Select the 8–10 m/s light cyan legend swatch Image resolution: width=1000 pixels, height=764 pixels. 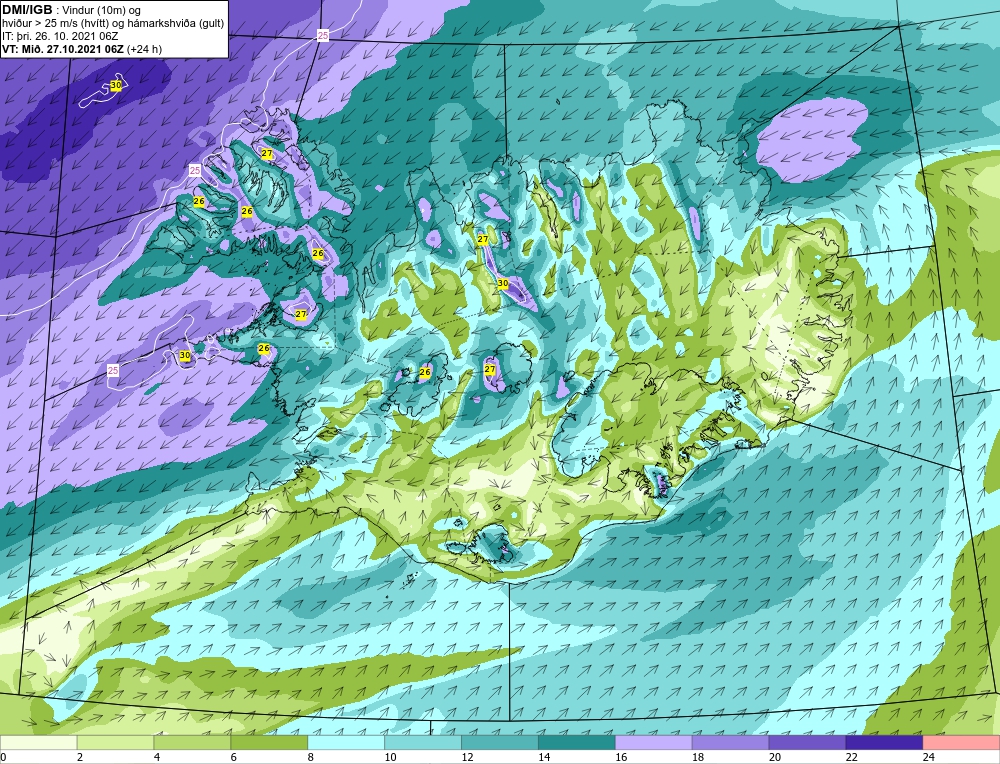[346, 743]
